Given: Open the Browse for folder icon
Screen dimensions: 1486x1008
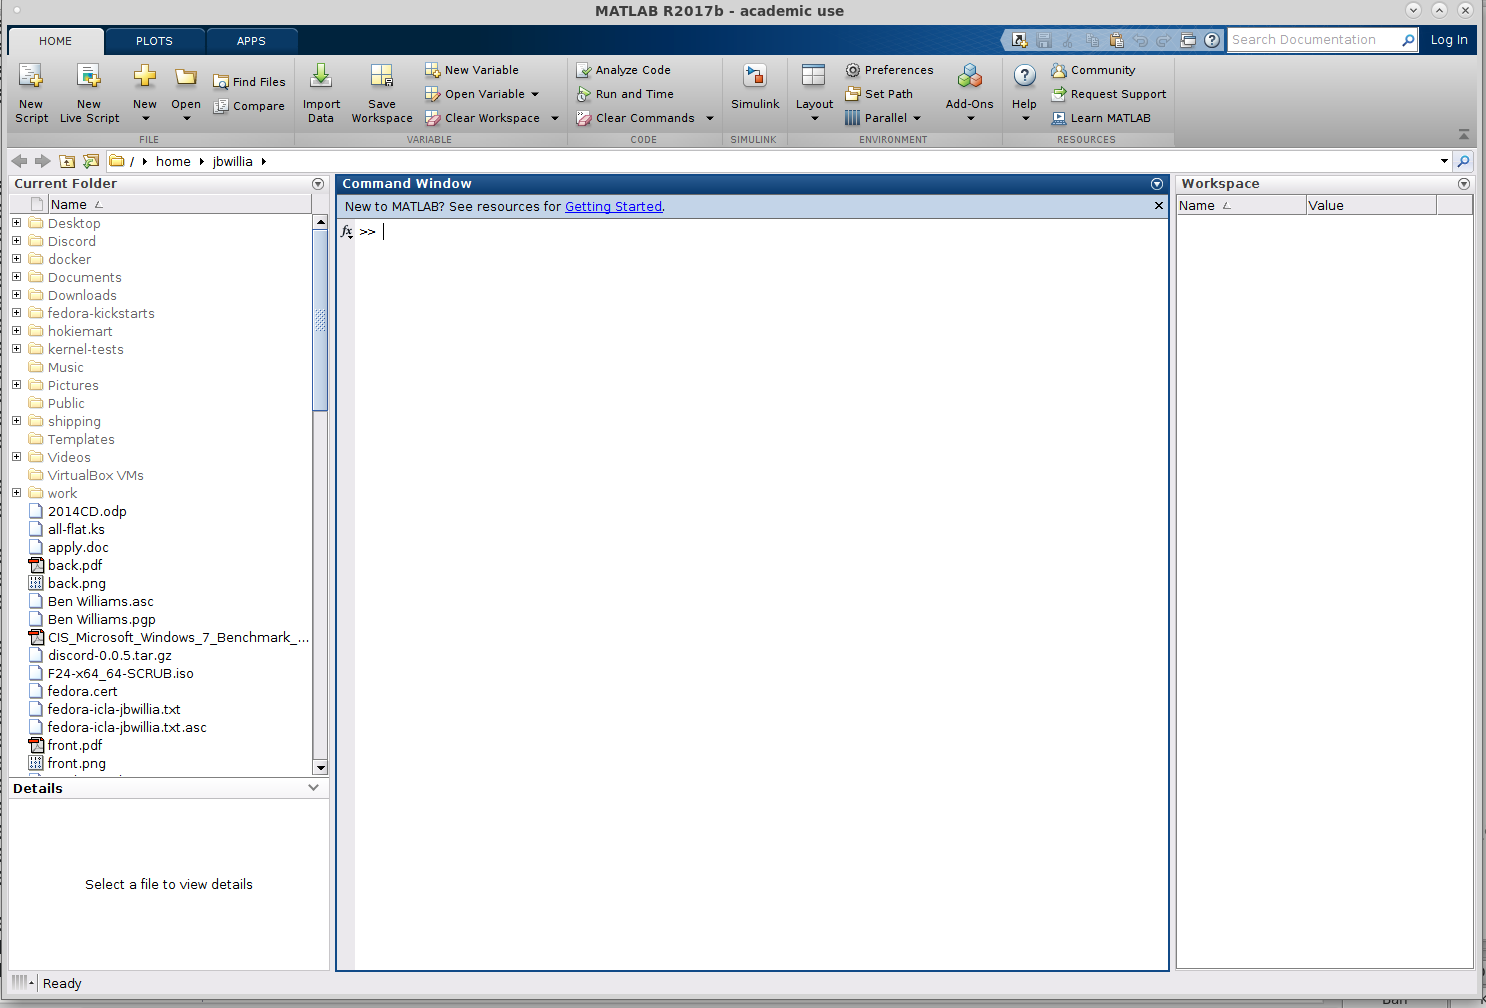Looking at the screenshot, I should [91, 161].
